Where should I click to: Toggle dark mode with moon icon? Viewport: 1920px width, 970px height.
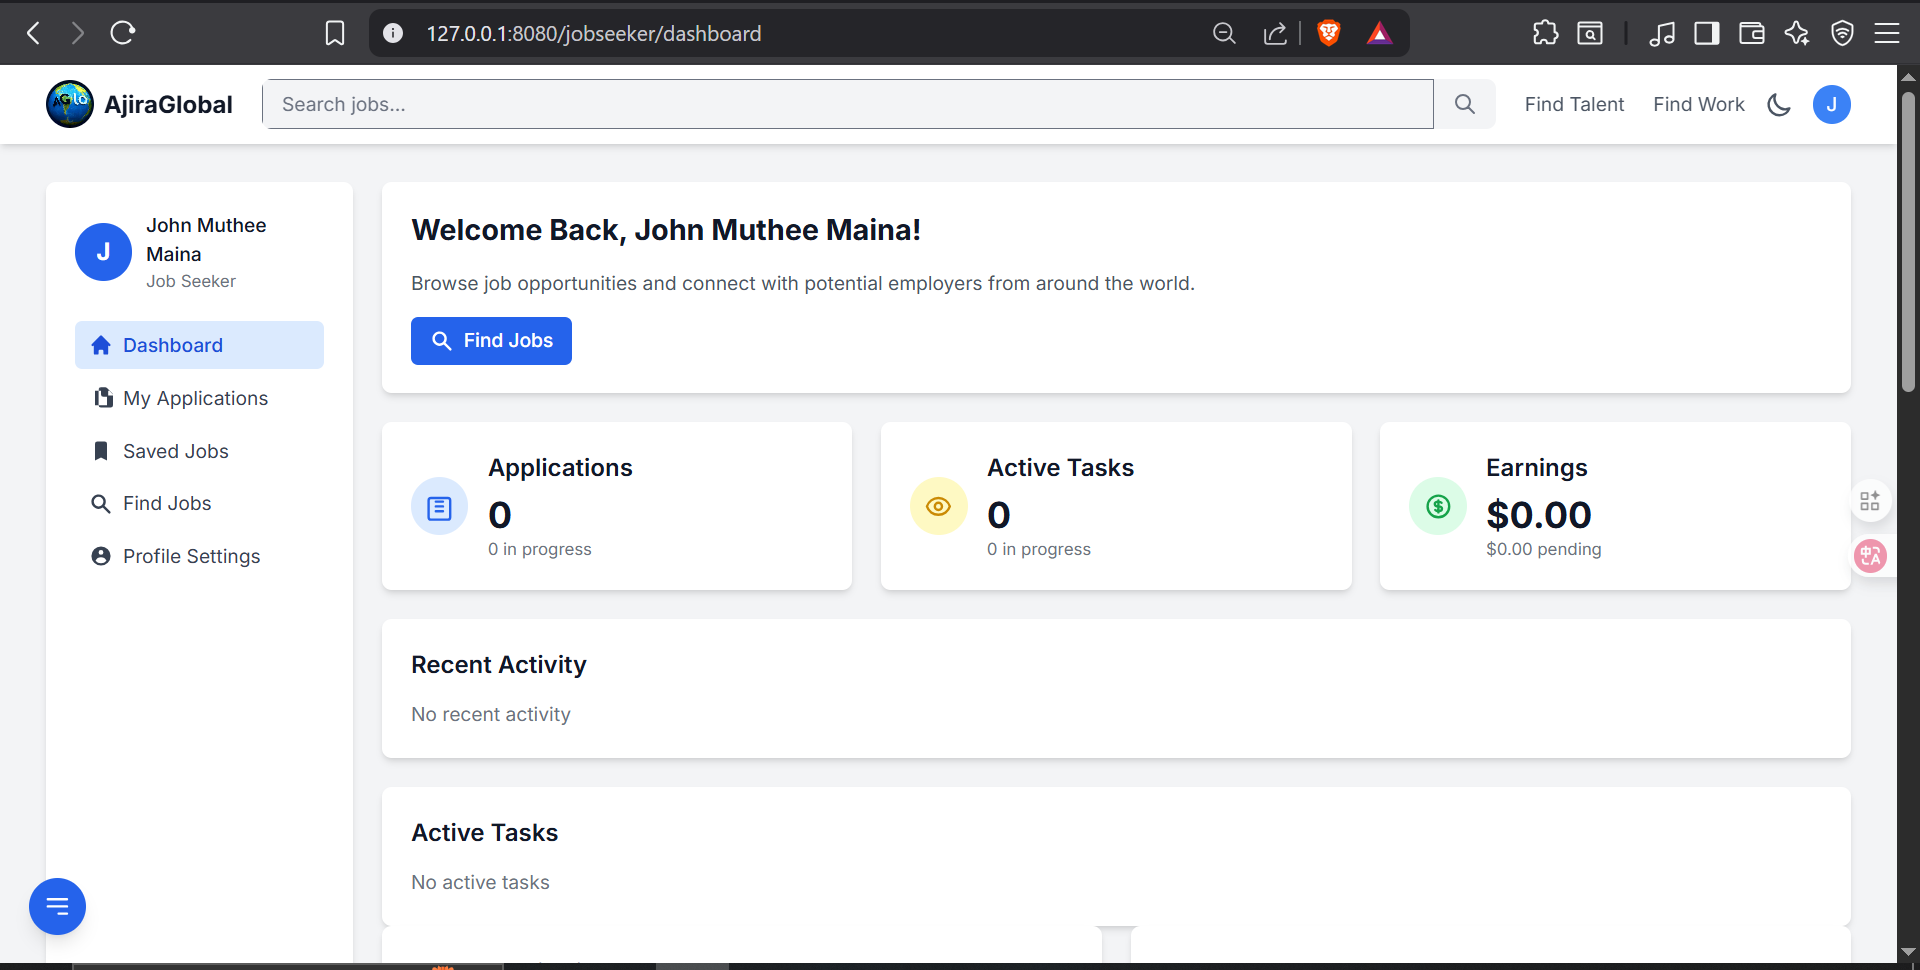pos(1779,104)
